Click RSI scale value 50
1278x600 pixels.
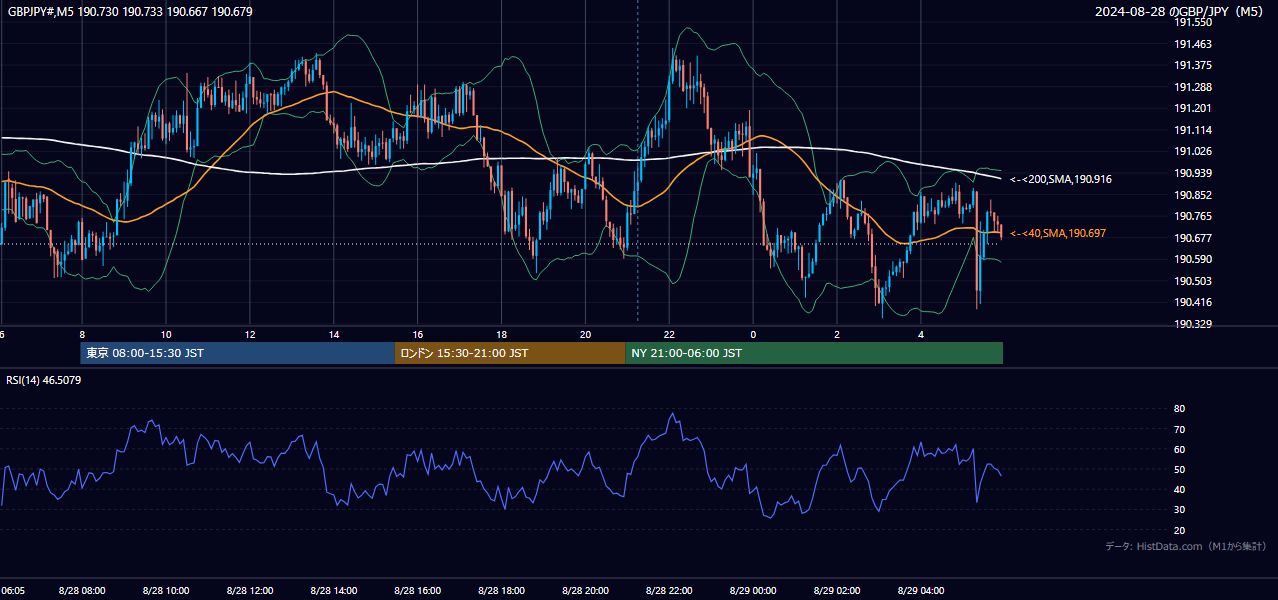1179,469
